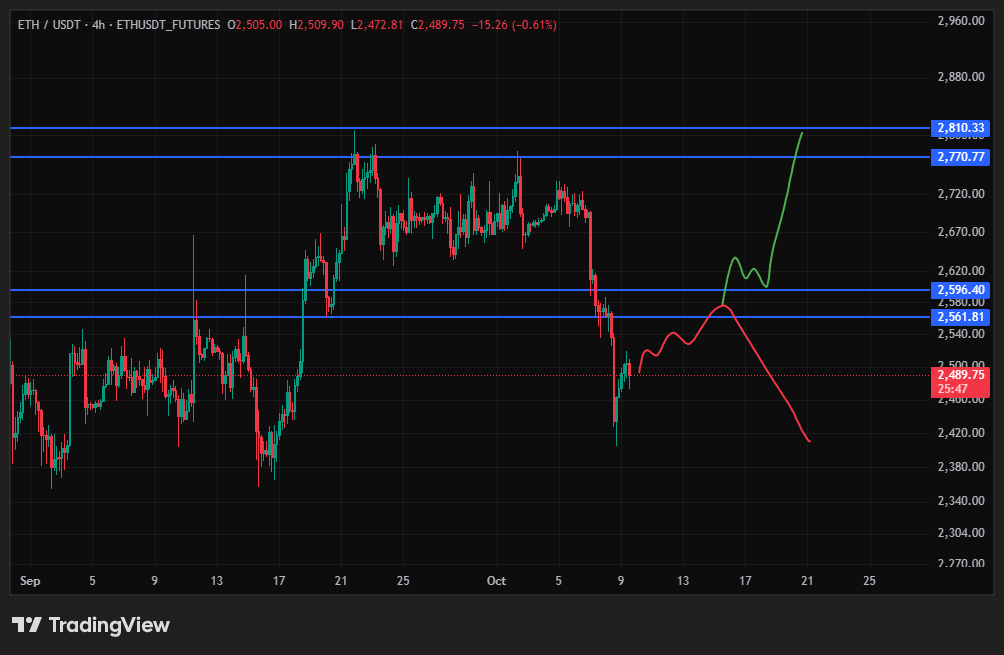Click the 25:47 candle countdown timer
Viewport: 1004px width, 655px height.
click(953, 389)
